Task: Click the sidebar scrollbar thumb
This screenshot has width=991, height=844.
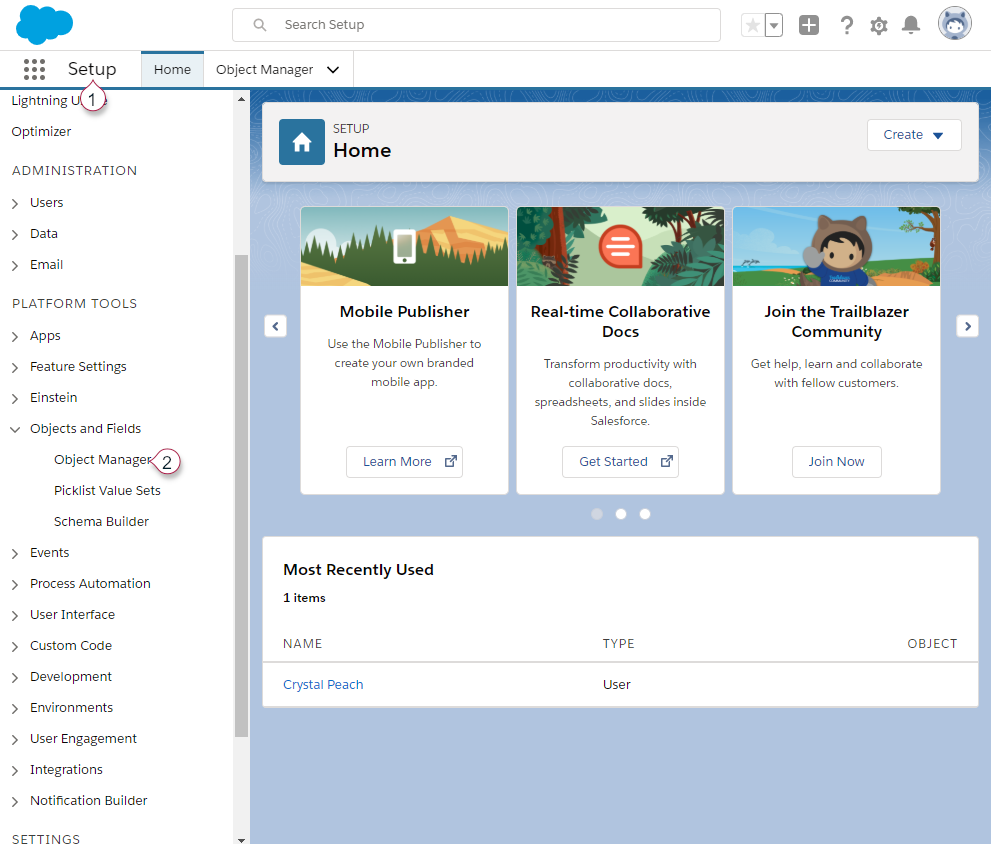Action: pos(241,496)
